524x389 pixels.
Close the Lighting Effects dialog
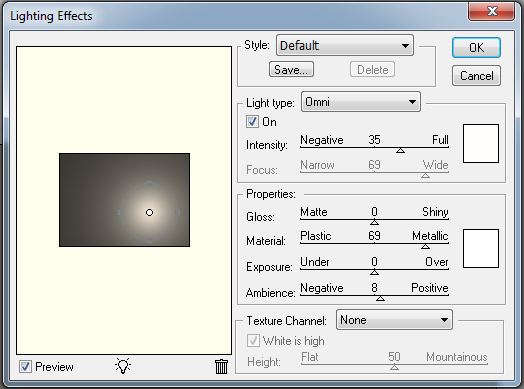coord(491,11)
